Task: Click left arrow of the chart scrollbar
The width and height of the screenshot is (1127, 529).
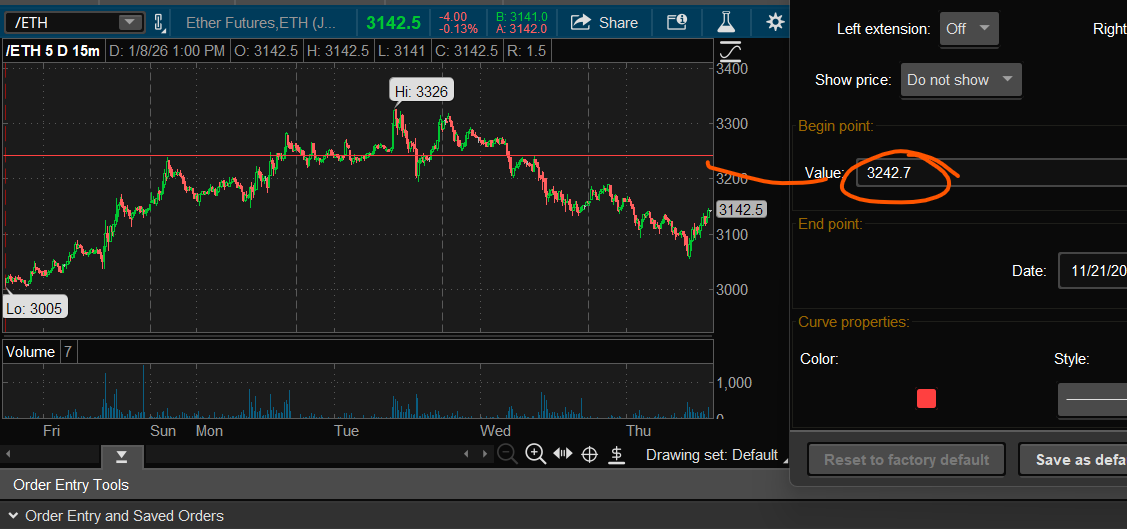Action: (8, 454)
